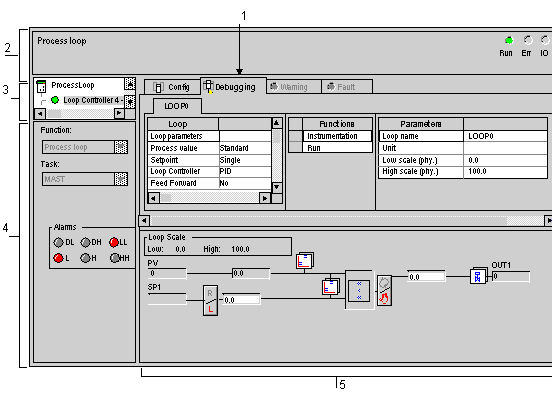Click the Loop table vertical scrollbar down arrow
This screenshot has height=400, width=552.
pyautogui.click(x=277, y=187)
